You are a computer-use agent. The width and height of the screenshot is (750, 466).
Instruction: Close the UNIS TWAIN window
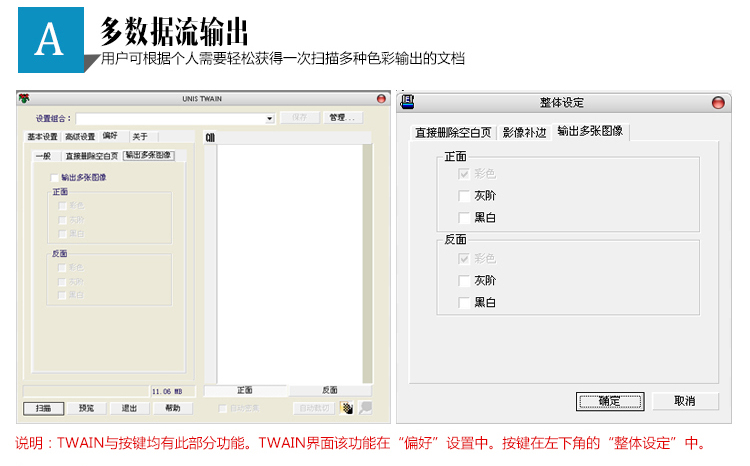pos(381,99)
